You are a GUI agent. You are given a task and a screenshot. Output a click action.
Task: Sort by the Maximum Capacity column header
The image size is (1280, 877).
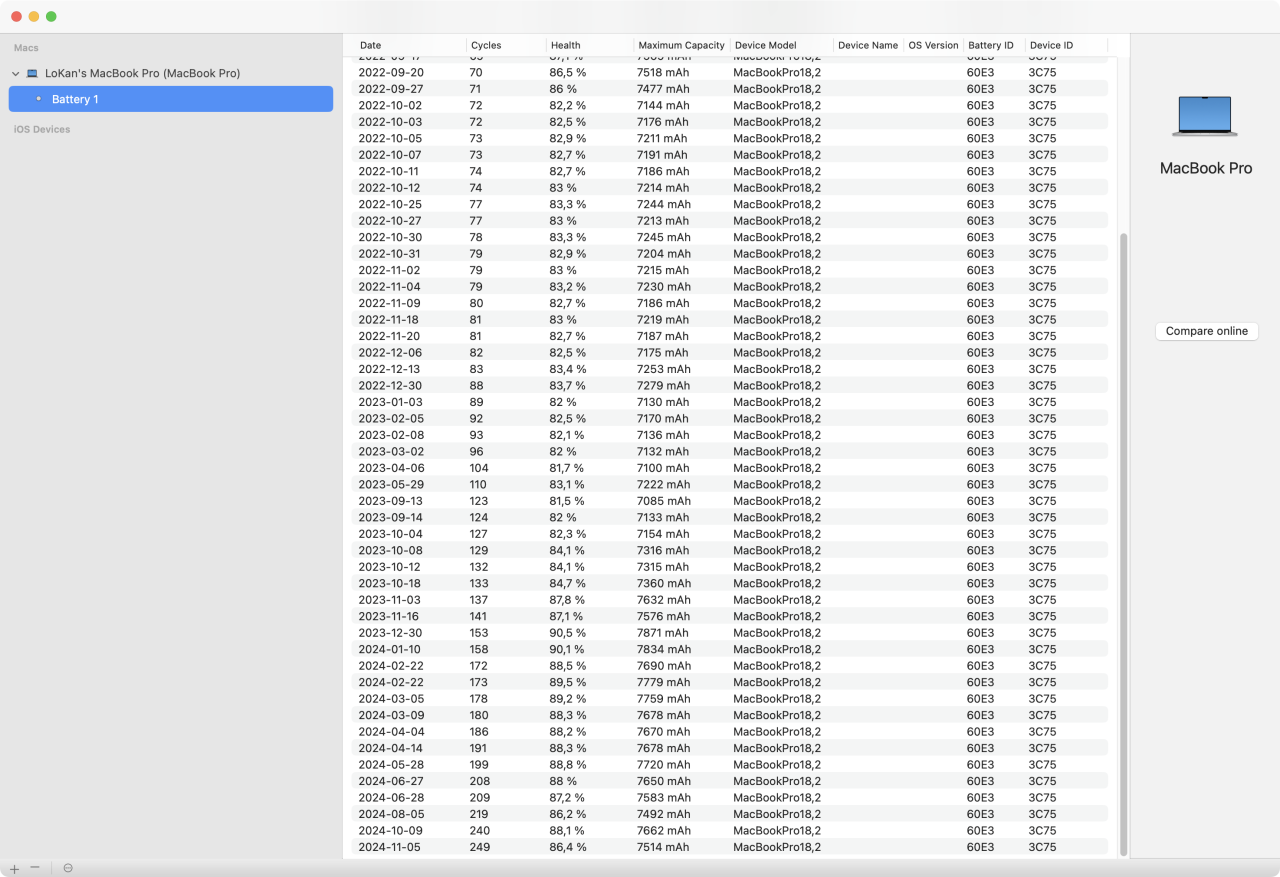[x=682, y=45]
